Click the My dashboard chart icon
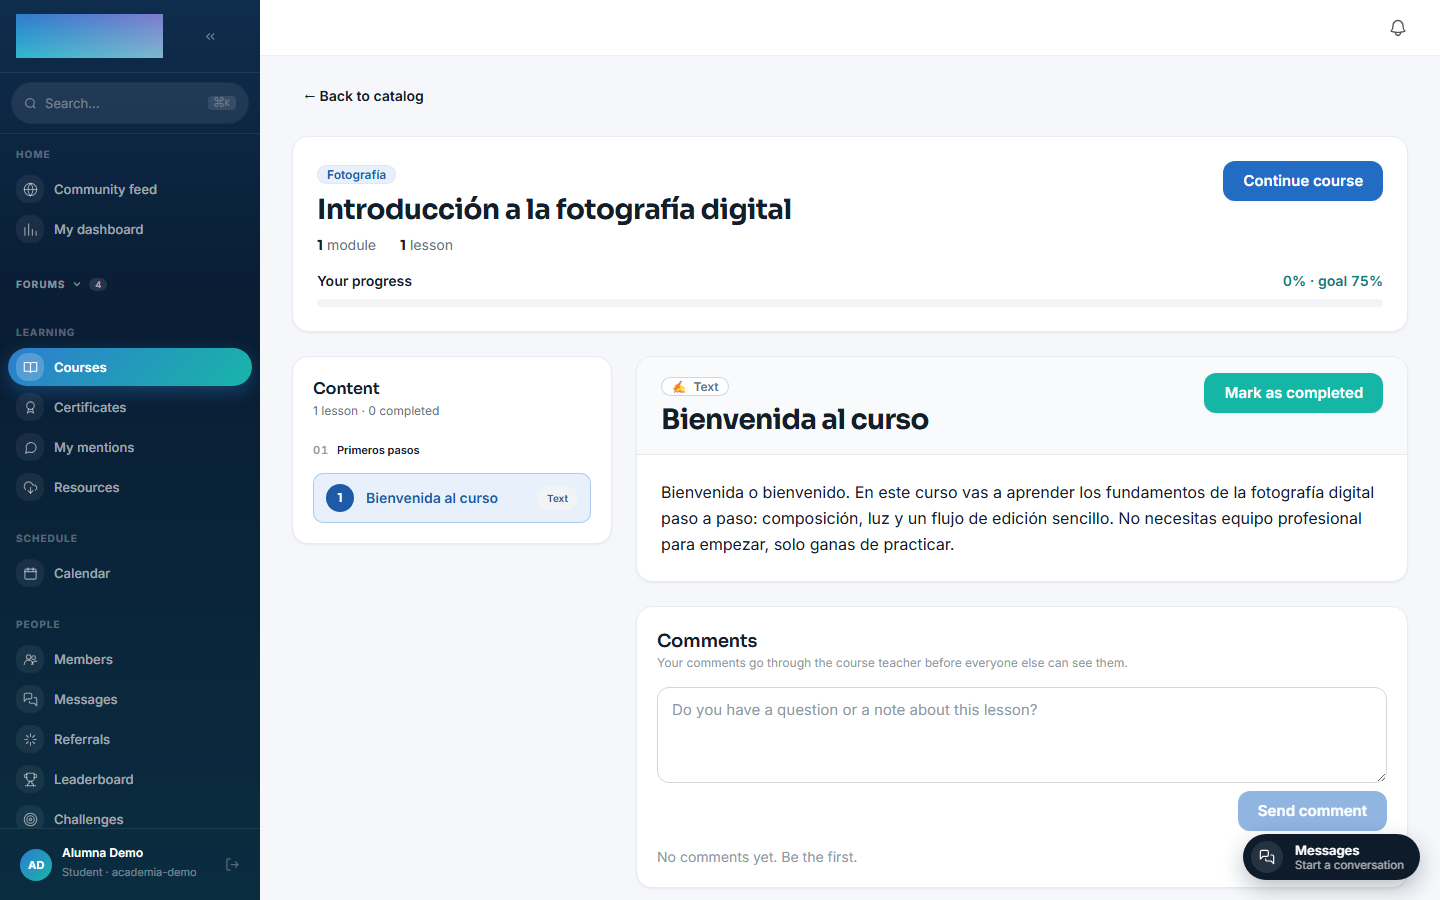 31,229
